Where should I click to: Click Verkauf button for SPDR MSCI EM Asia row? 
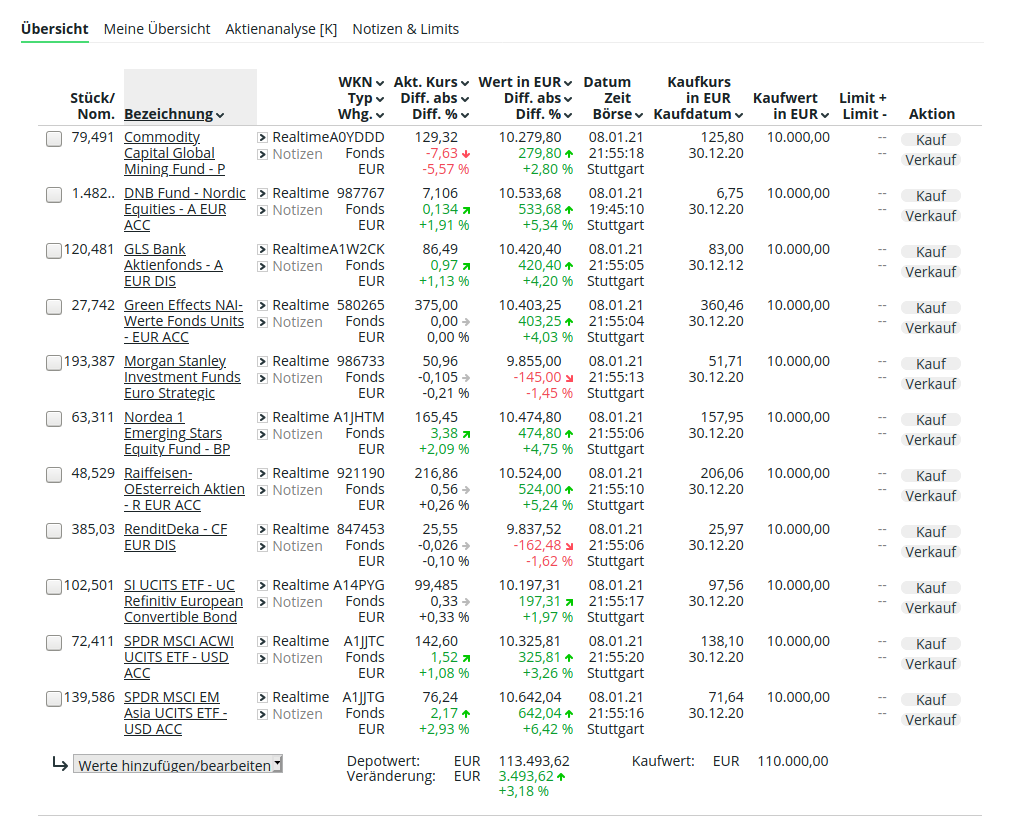pos(930,720)
